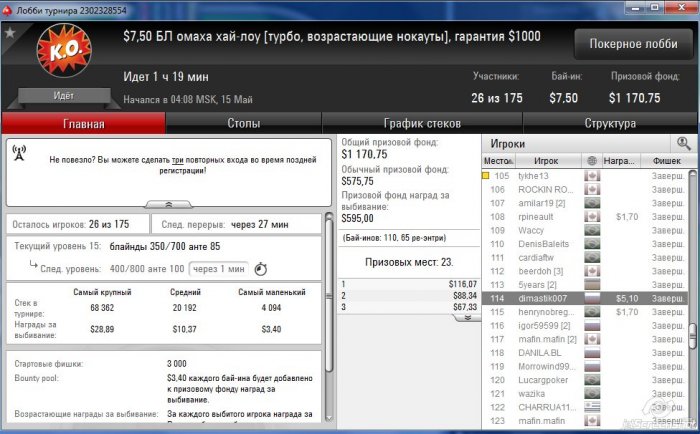700x434 pixels.
Task: Click the Игроки panel header
Action: point(508,144)
